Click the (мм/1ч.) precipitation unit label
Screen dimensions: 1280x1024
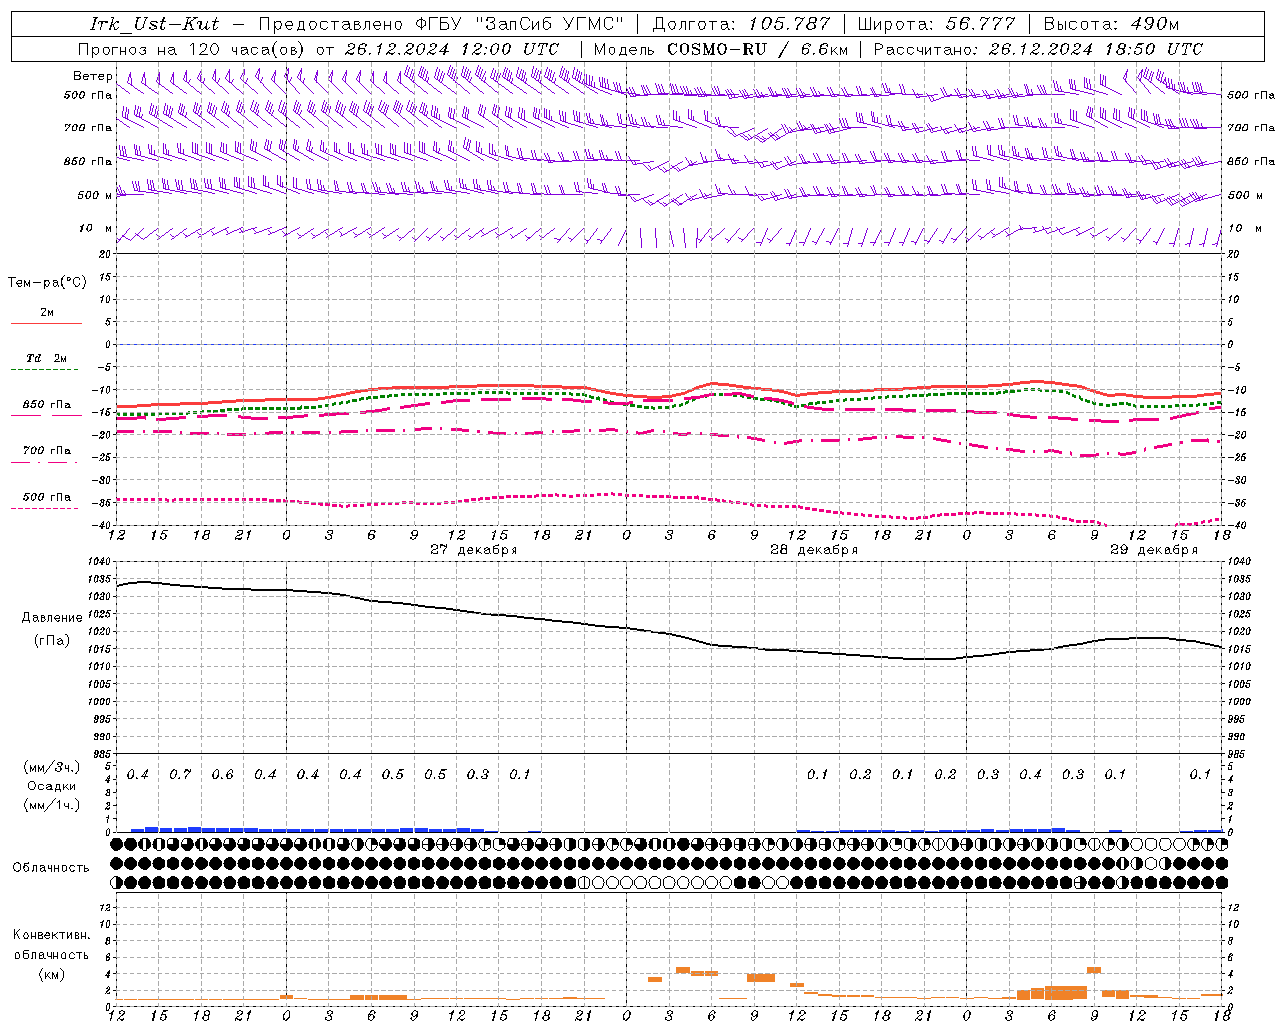52,805
